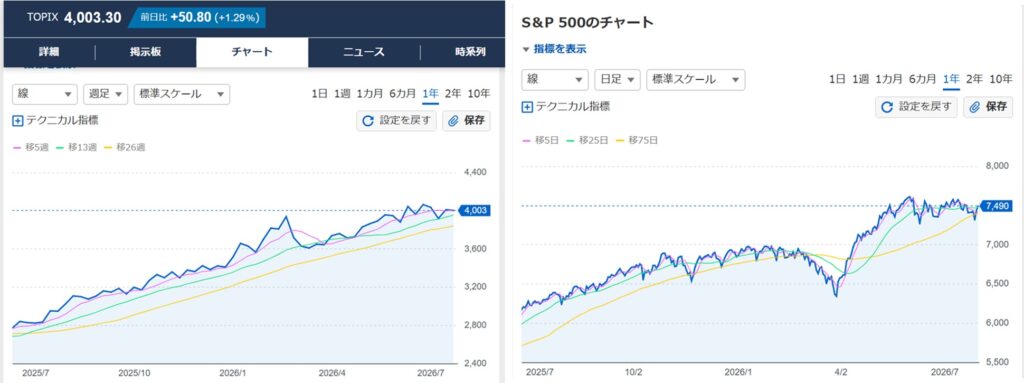Open the 時系列 tab

pyautogui.click(x=470, y=52)
